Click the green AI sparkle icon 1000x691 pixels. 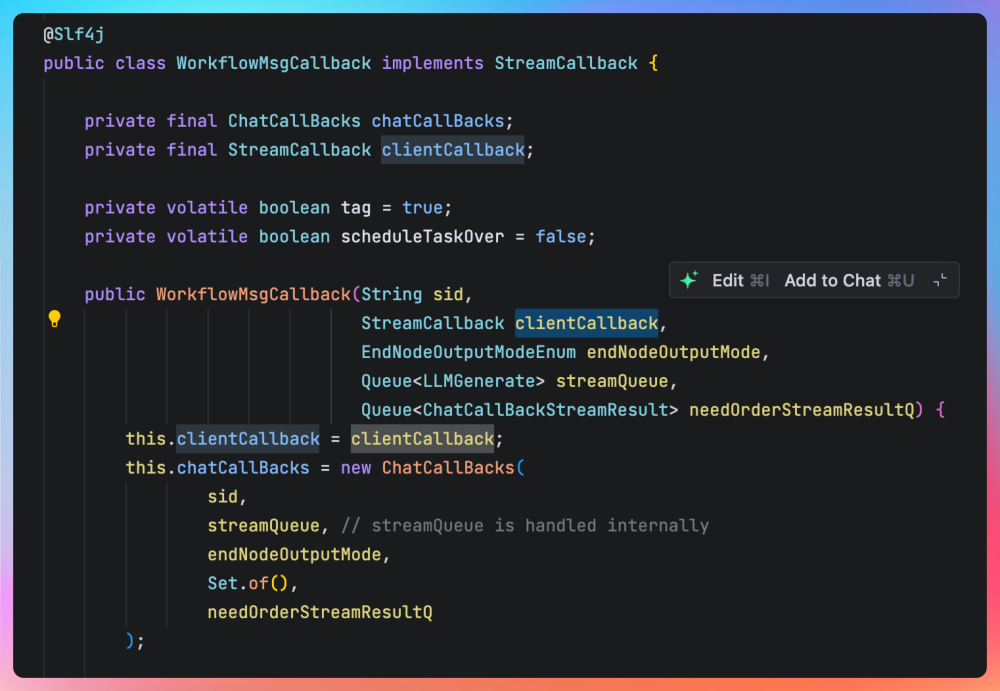689,281
